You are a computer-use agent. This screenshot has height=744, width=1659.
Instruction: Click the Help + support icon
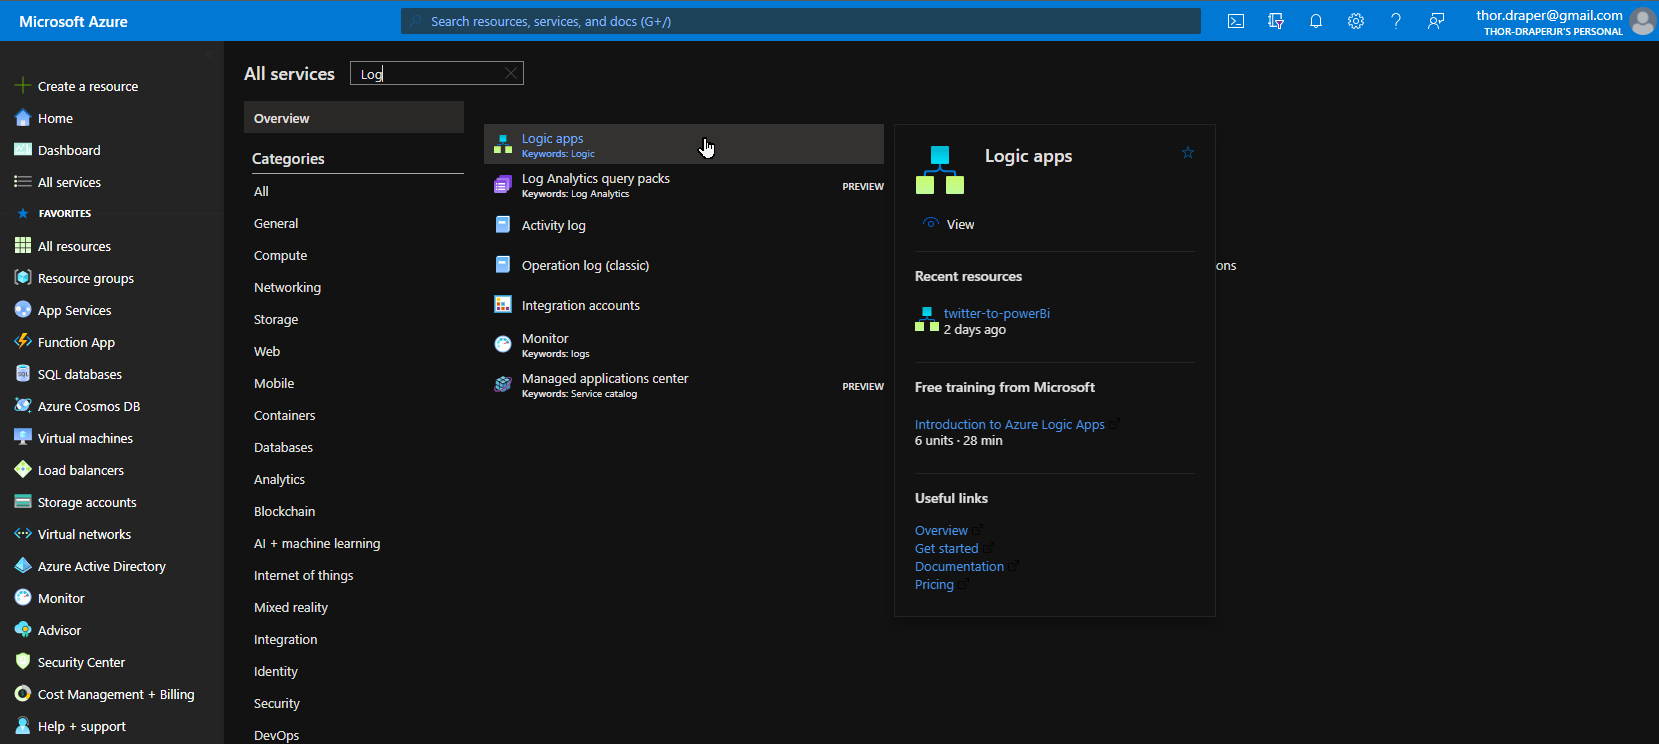pyautogui.click(x=23, y=726)
